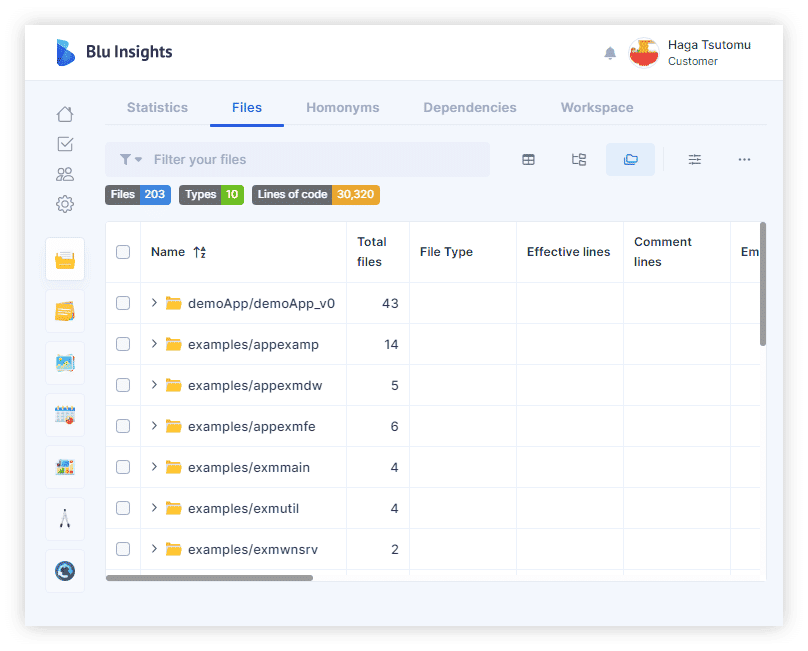The image size is (808, 651).
Task: Open the three-dots more options menu
Action: point(744,160)
